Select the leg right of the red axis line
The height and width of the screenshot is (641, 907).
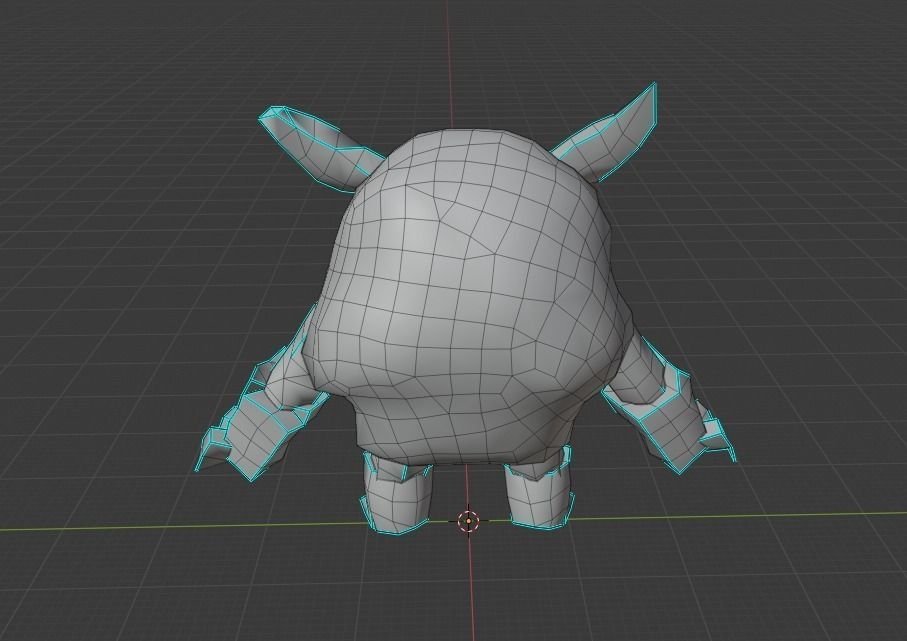click(x=538, y=489)
